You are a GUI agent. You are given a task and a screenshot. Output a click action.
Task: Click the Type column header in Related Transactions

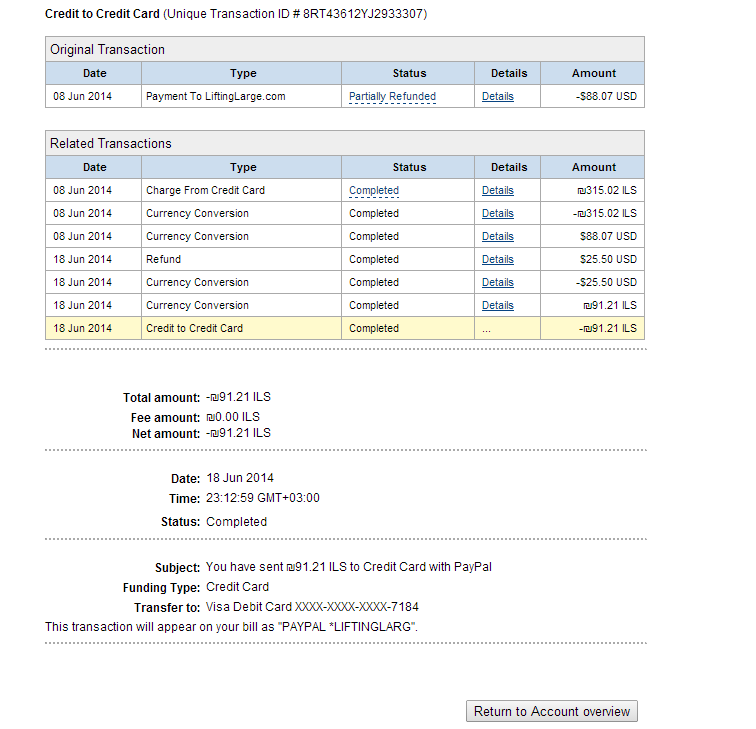point(242,167)
